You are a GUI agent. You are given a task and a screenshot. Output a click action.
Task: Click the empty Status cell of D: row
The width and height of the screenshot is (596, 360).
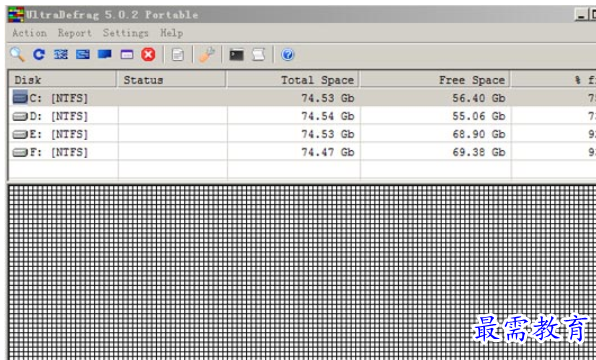[x=173, y=116]
